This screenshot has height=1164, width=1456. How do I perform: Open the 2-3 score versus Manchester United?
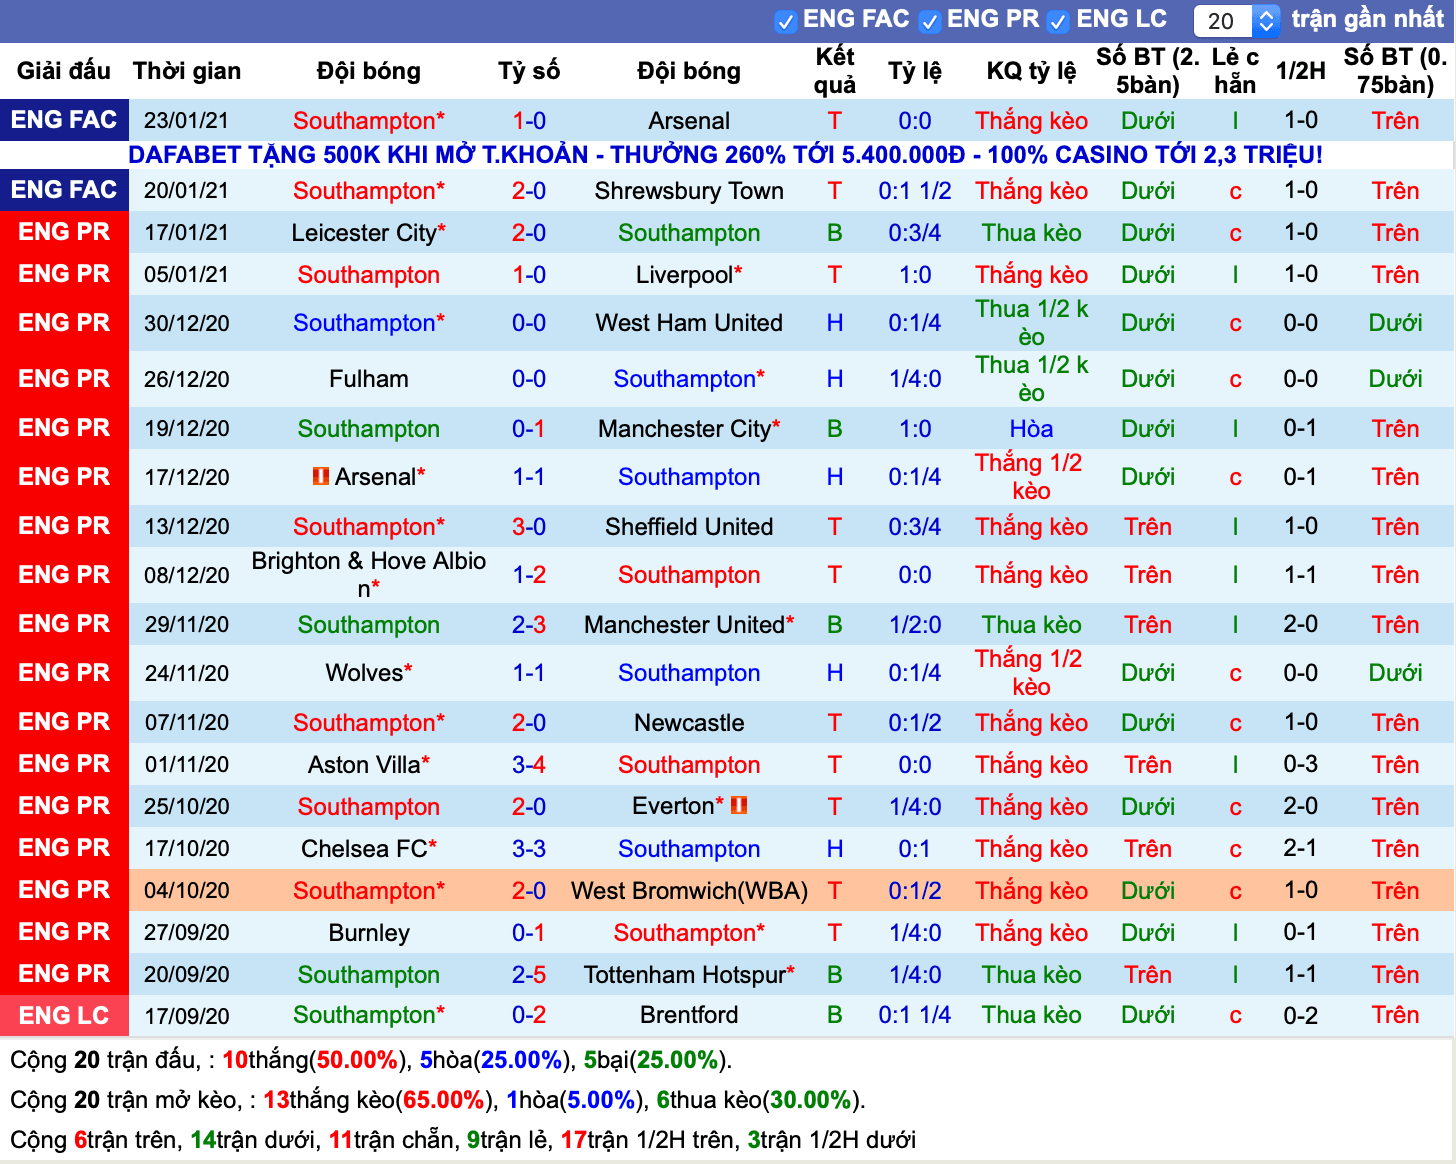coord(529,625)
